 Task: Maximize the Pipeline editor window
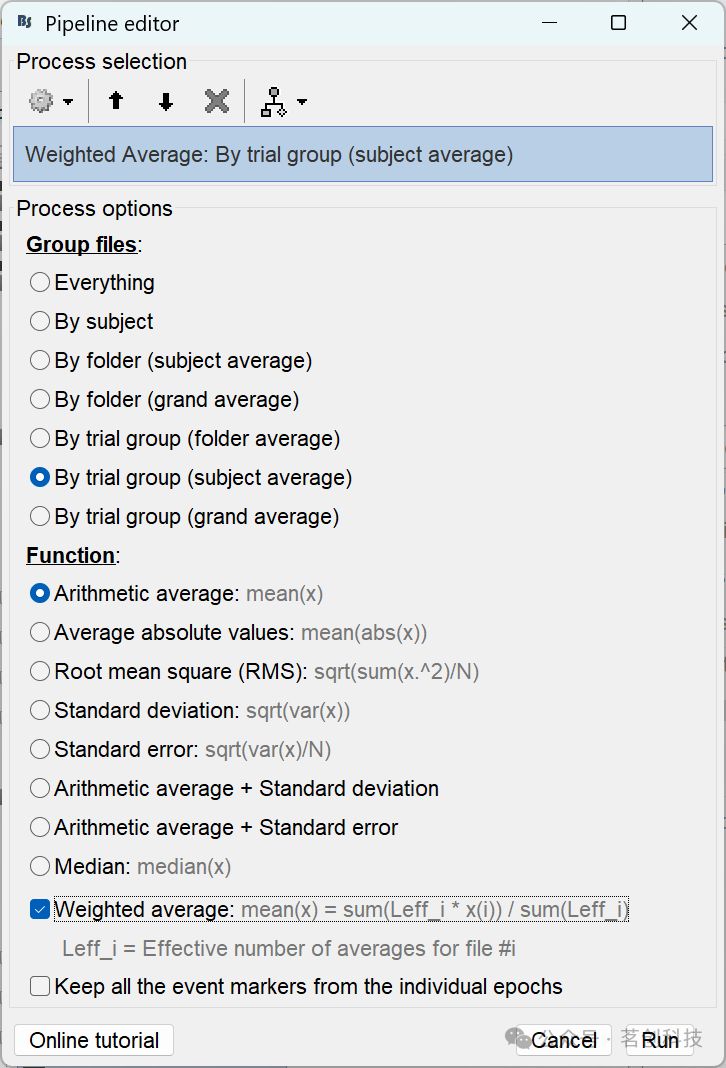coord(618,22)
